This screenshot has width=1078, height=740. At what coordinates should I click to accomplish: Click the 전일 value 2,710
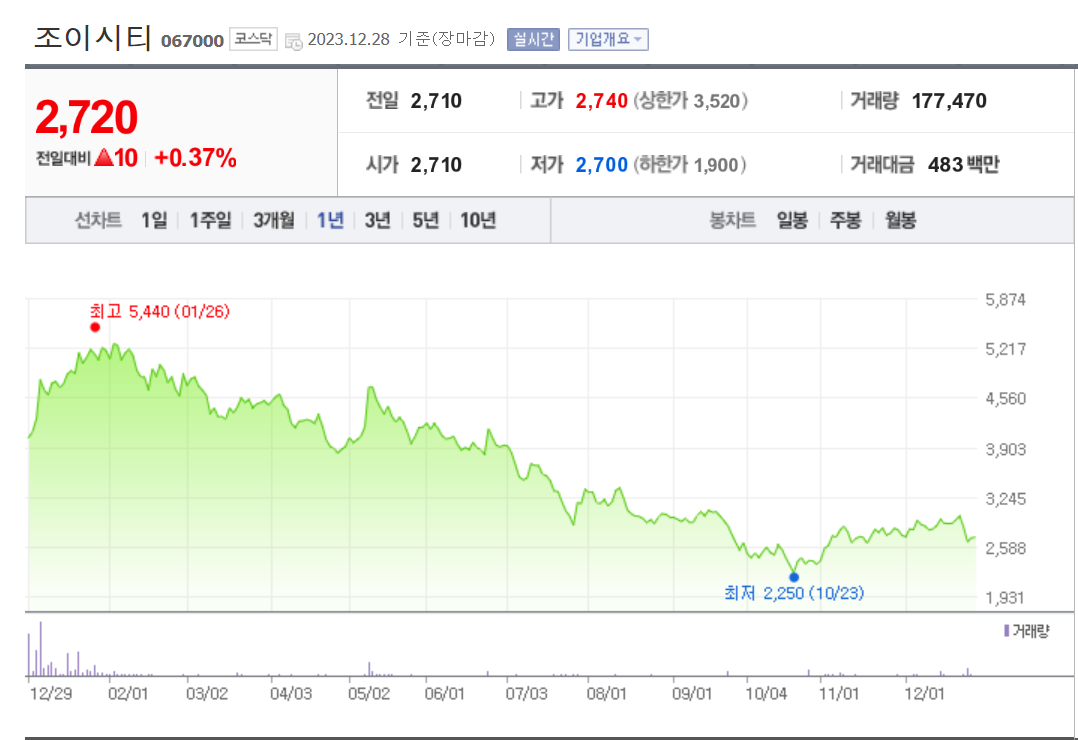pos(436,101)
